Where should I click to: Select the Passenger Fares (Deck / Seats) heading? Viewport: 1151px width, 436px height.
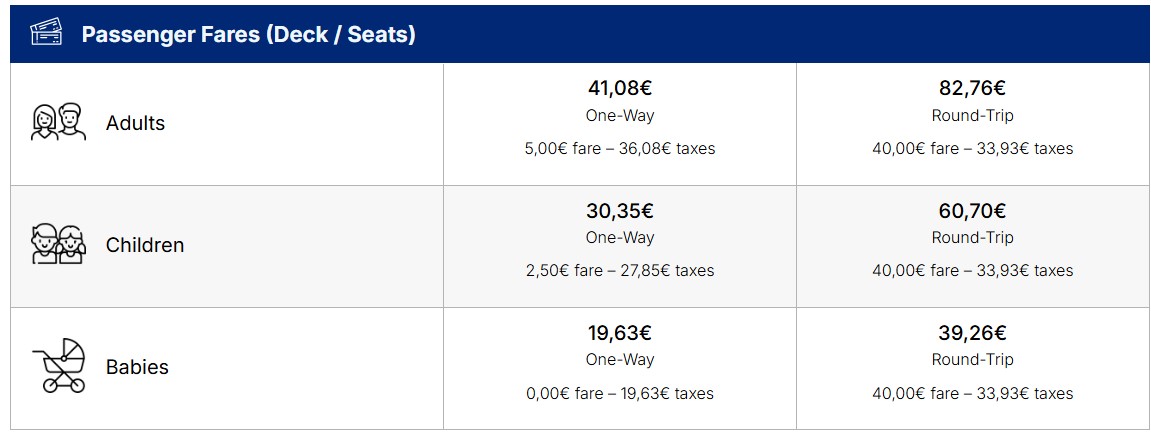[248, 34]
